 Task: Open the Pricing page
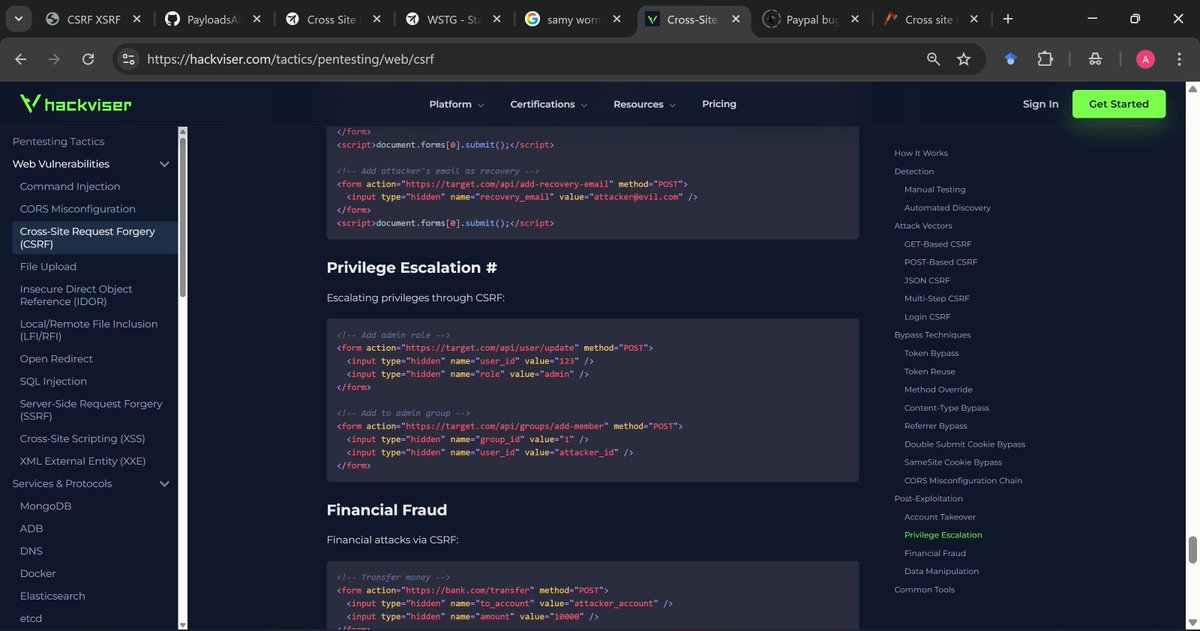719,104
